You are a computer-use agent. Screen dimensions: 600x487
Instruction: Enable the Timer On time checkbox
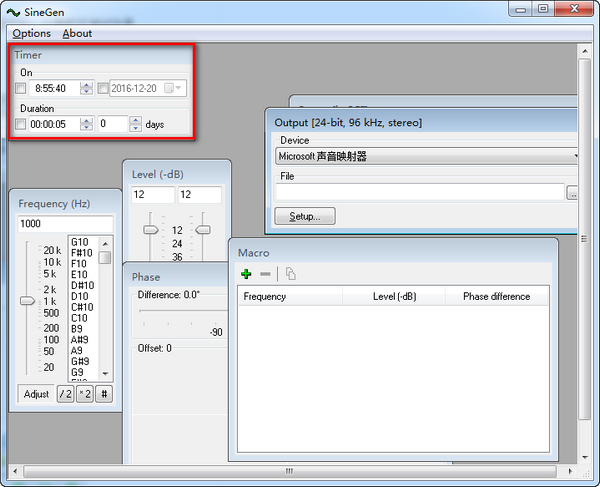click(21, 88)
